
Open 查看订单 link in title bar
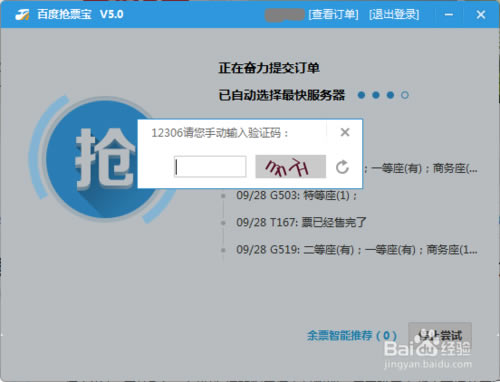click(333, 14)
